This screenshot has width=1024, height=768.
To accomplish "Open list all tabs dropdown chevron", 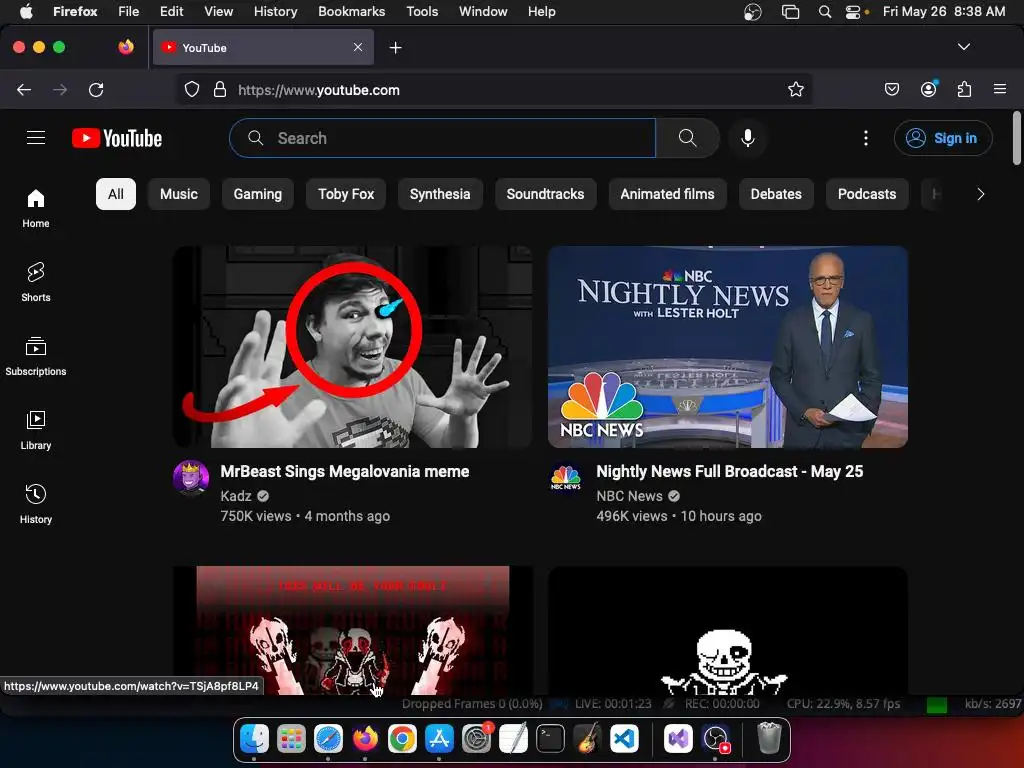I will click(x=963, y=47).
